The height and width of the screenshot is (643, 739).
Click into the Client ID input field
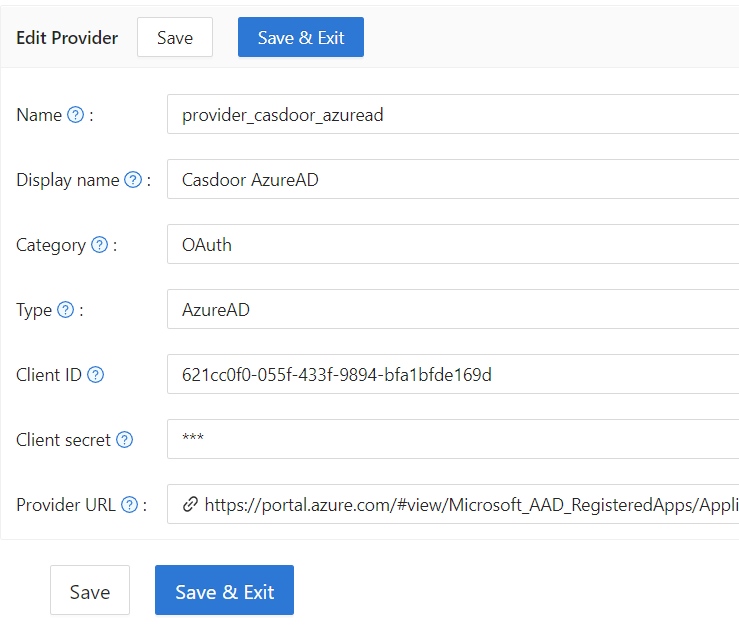click(452, 375)
